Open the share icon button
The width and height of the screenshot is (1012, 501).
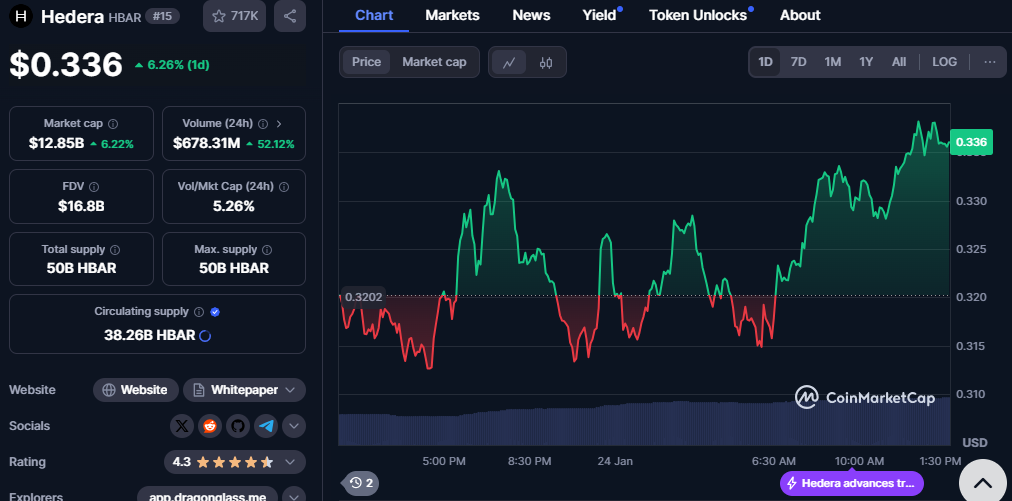[x=290, y=16]
